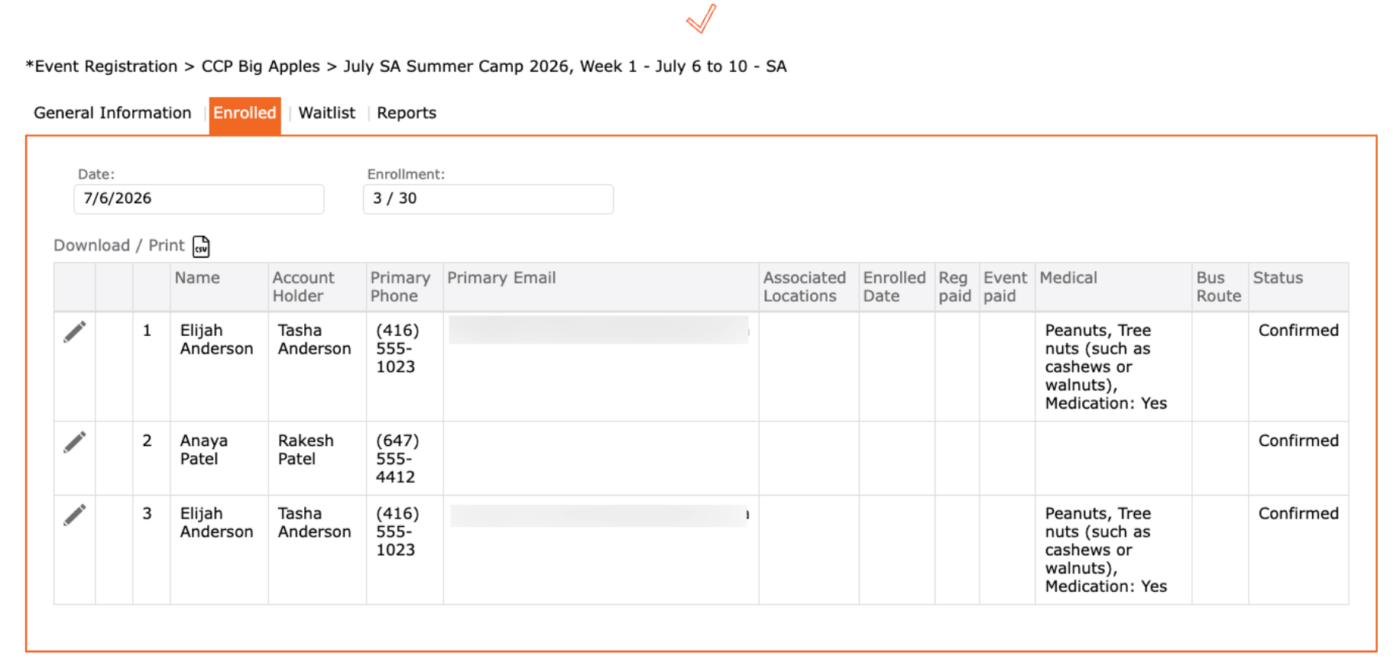Select the Enrolled tab
This screenshot has width=1400, height=672.
(245, 114)
